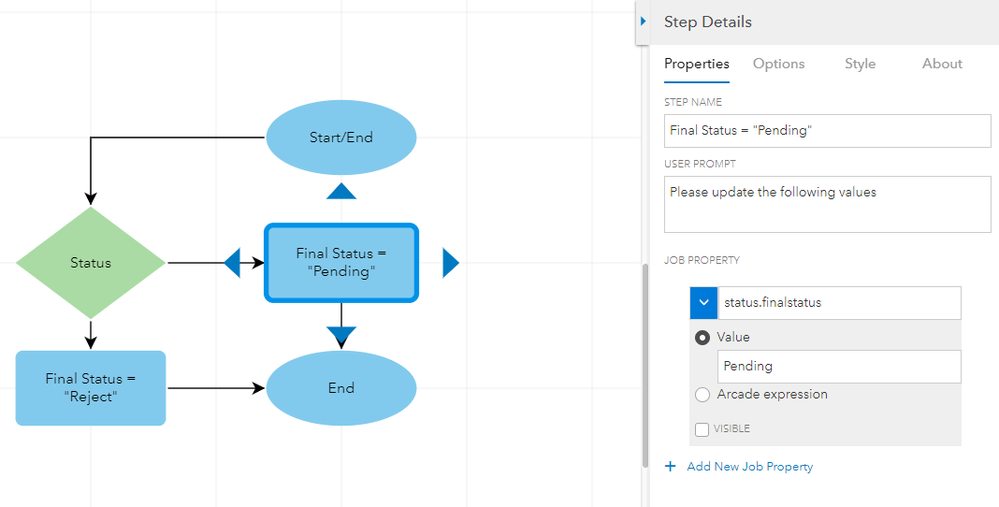
Task: Click the plus icon for new job property
Action: [670, 467]
